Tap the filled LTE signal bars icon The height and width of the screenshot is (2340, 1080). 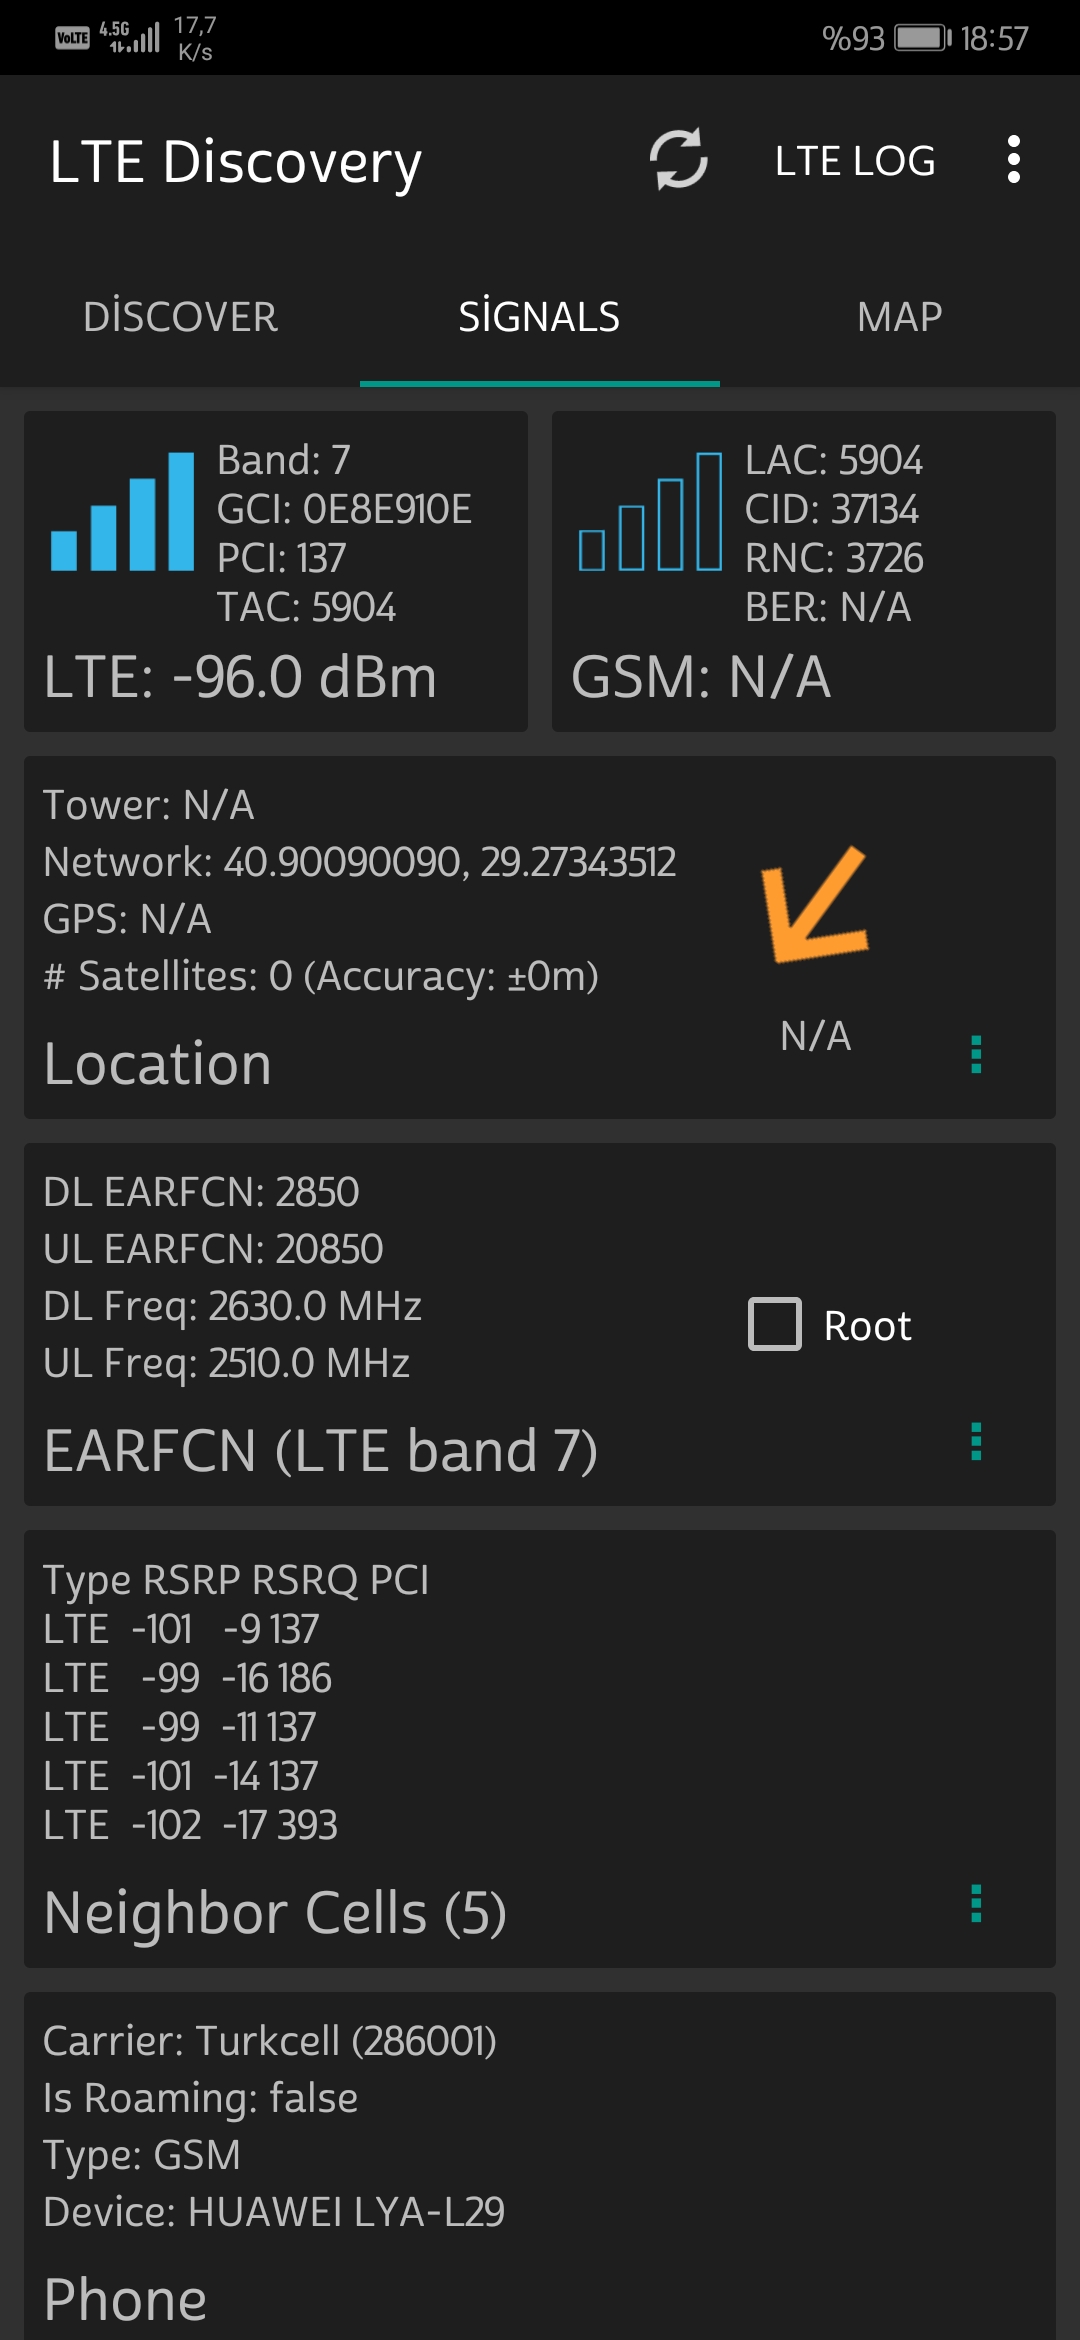tap(122, 512)
